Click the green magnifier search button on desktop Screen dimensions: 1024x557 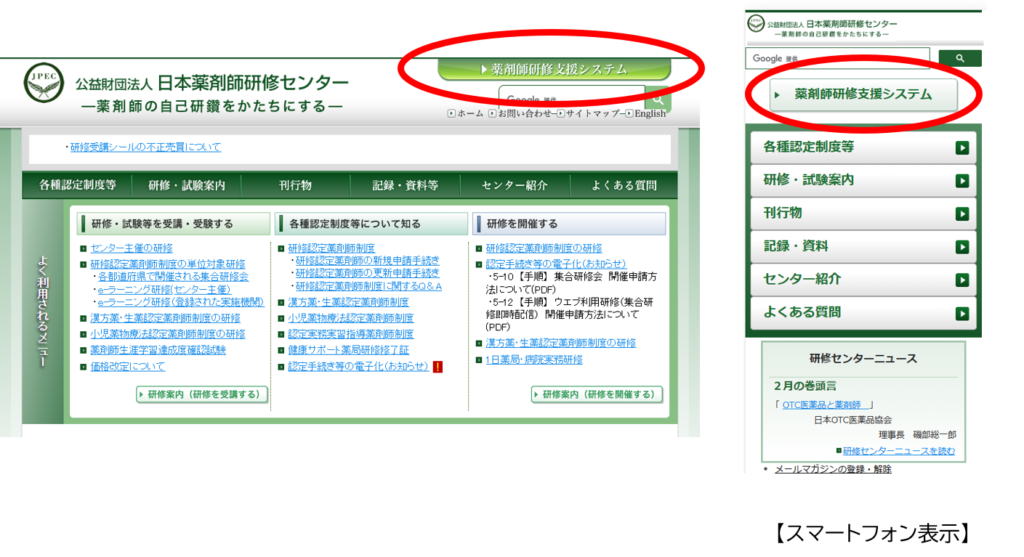point(657,99)
